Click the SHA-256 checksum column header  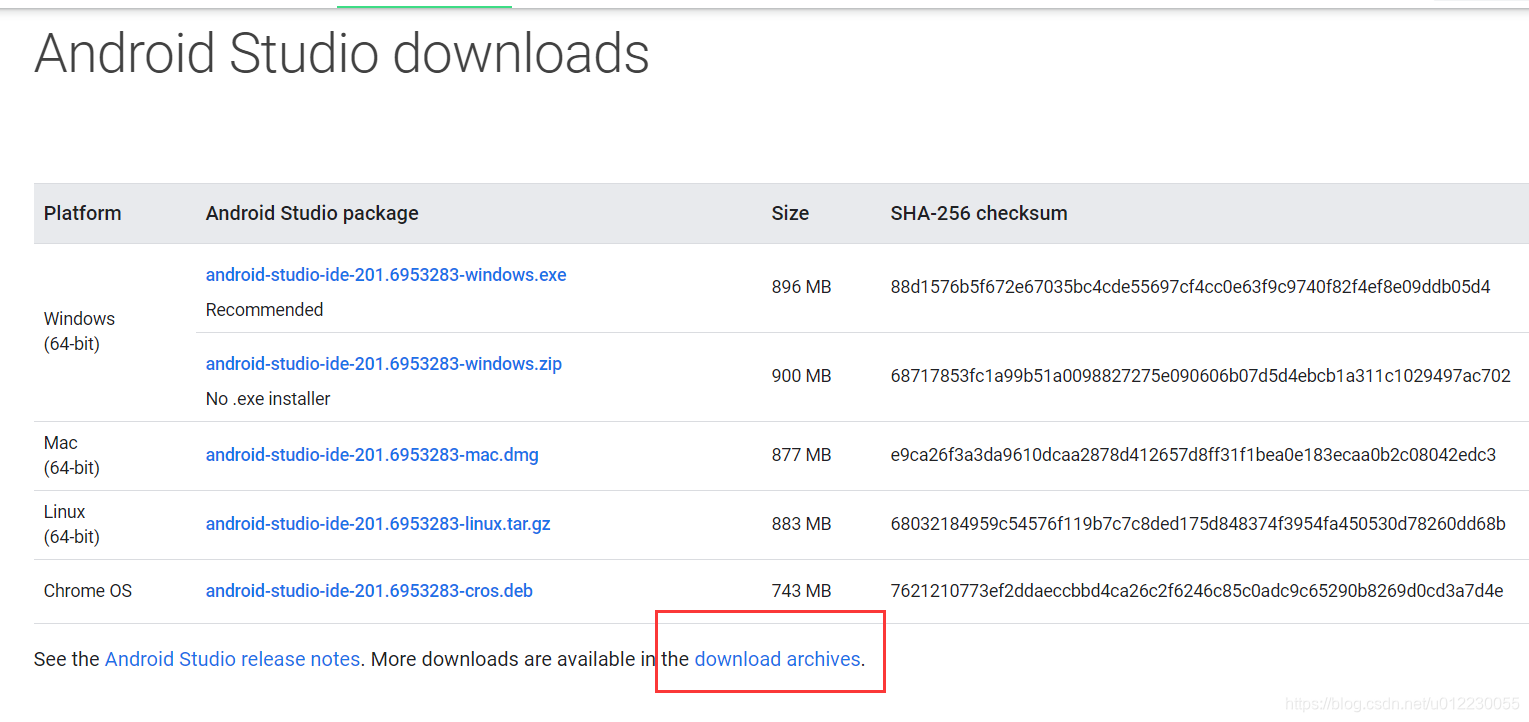[x=979, y=213]
